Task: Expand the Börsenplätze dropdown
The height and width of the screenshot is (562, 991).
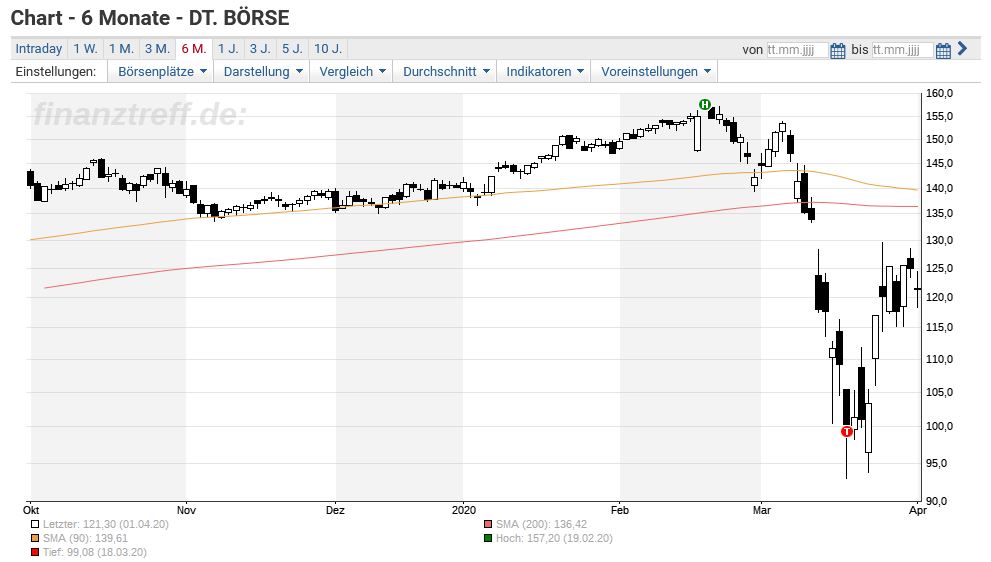Action: click(161, 71)
